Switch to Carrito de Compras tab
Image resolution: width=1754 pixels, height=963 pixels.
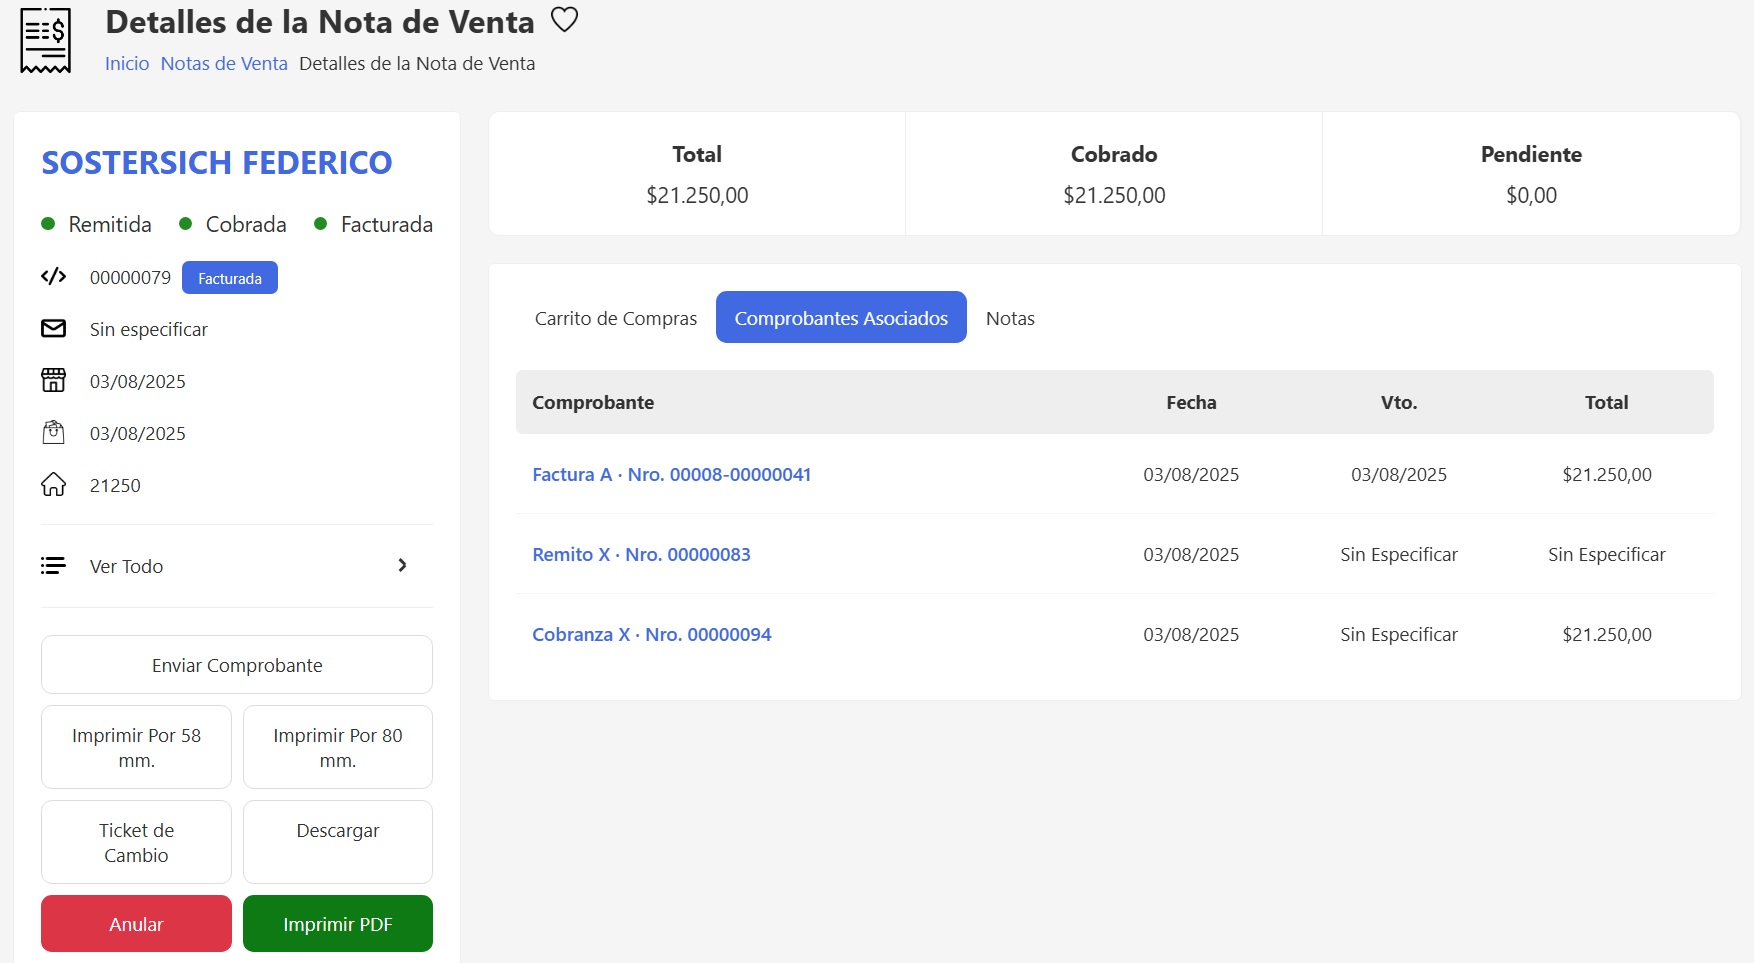pos(615,318)
